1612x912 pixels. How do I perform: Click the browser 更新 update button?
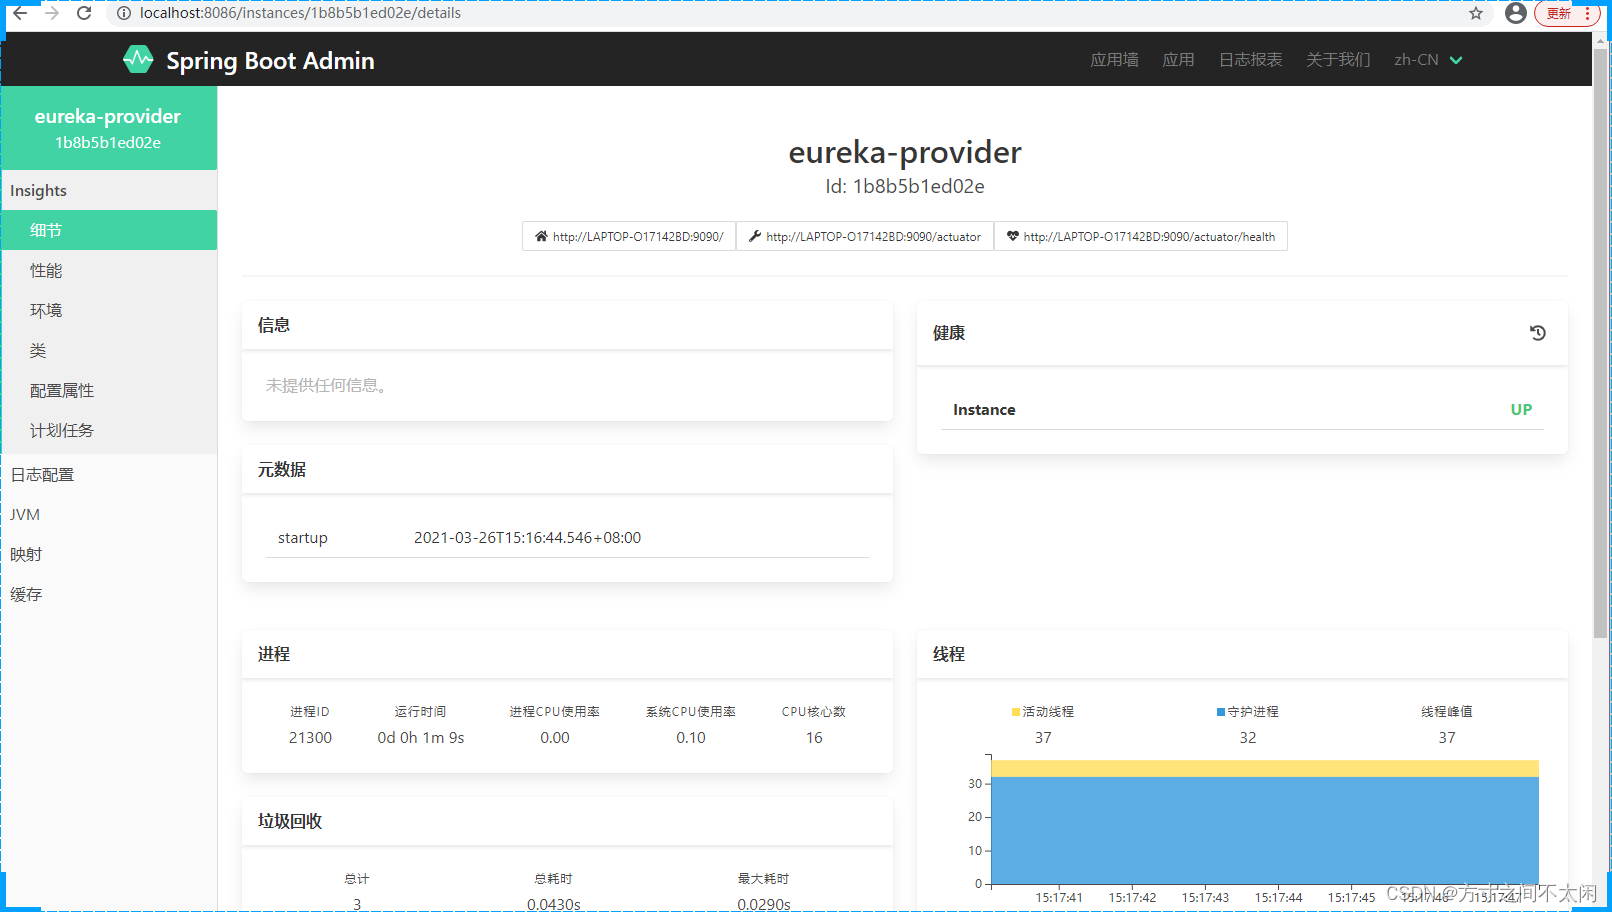tap(1567, 13)
